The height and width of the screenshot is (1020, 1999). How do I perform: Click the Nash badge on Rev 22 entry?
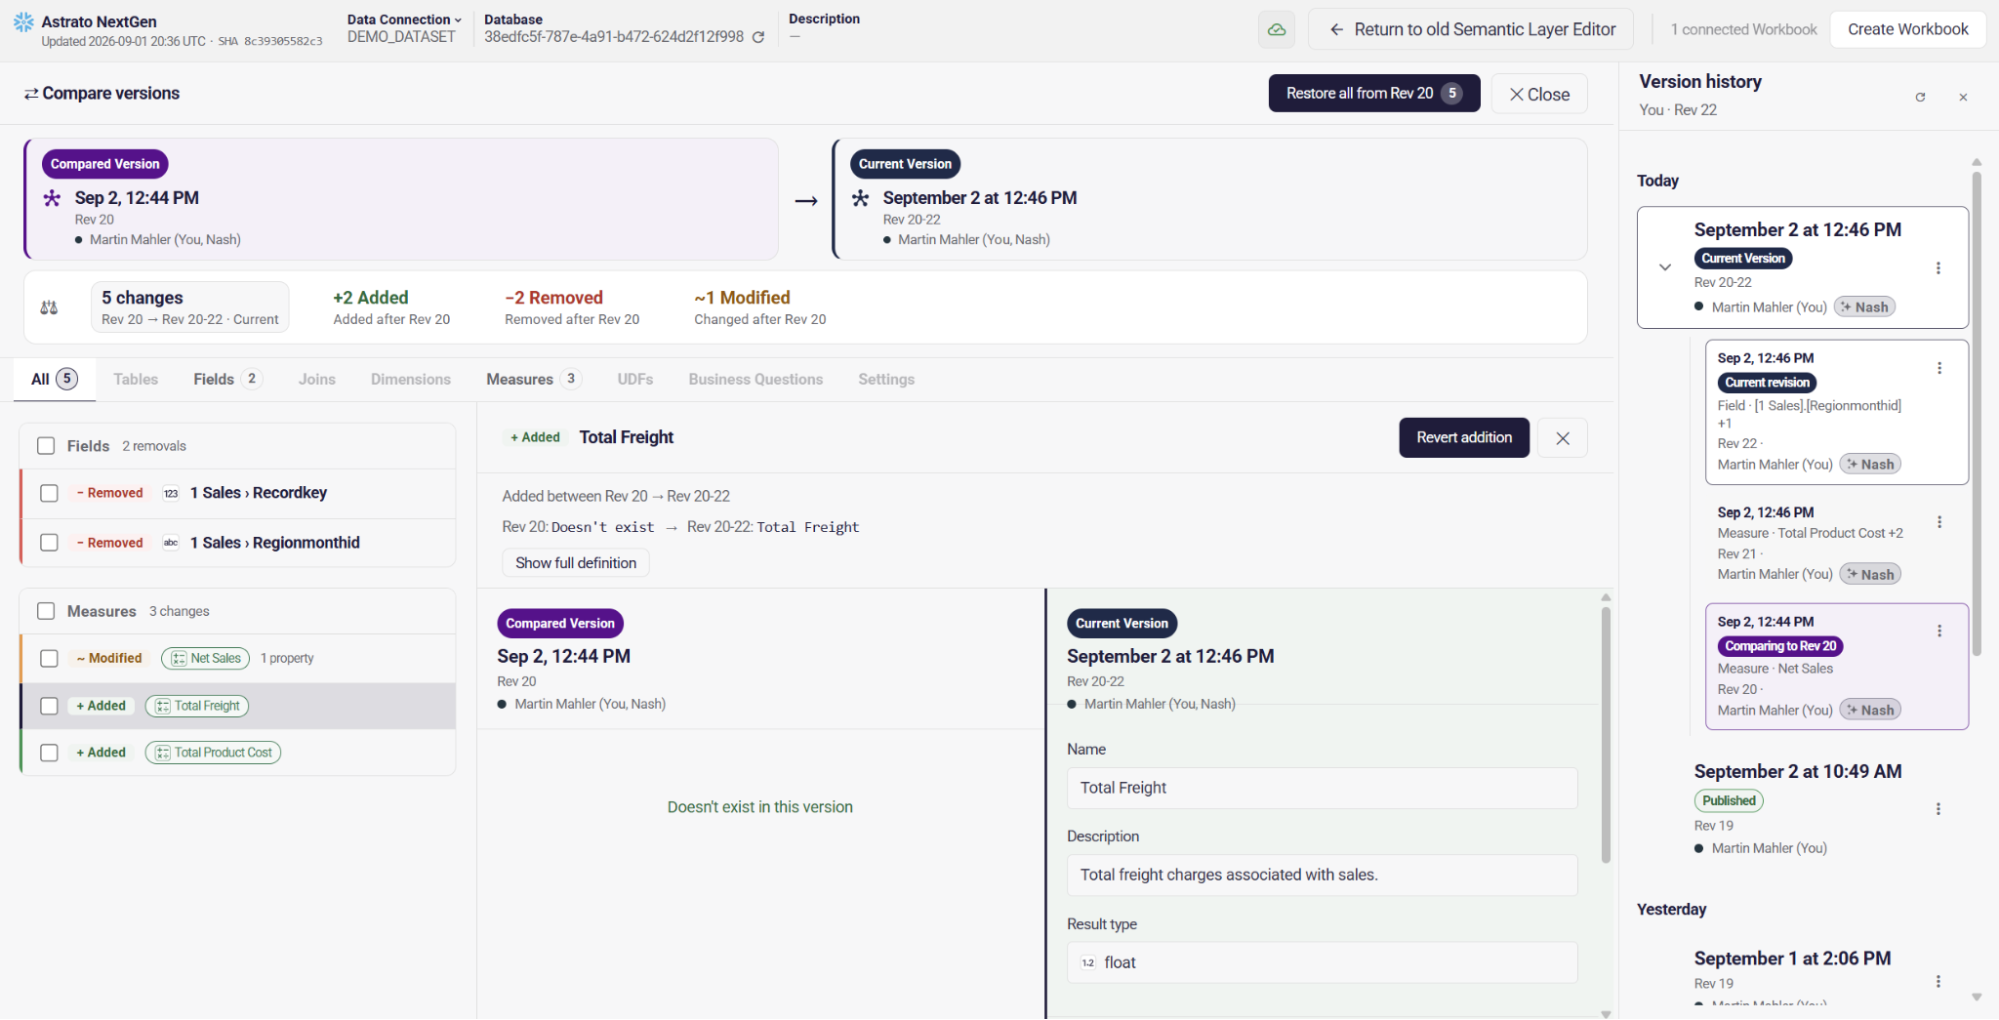click(x=1869, y=464)
